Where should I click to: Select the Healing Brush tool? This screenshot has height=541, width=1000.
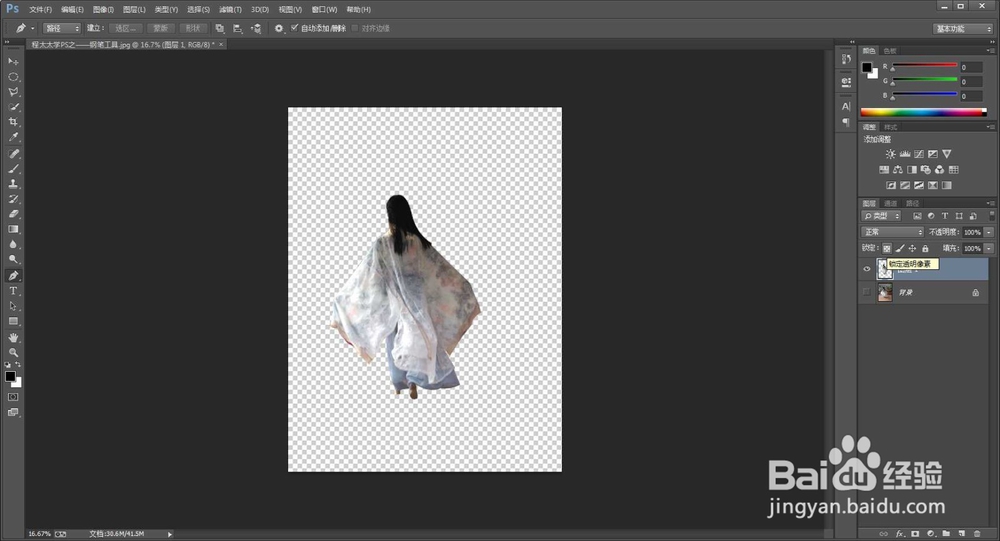(13, 154)
